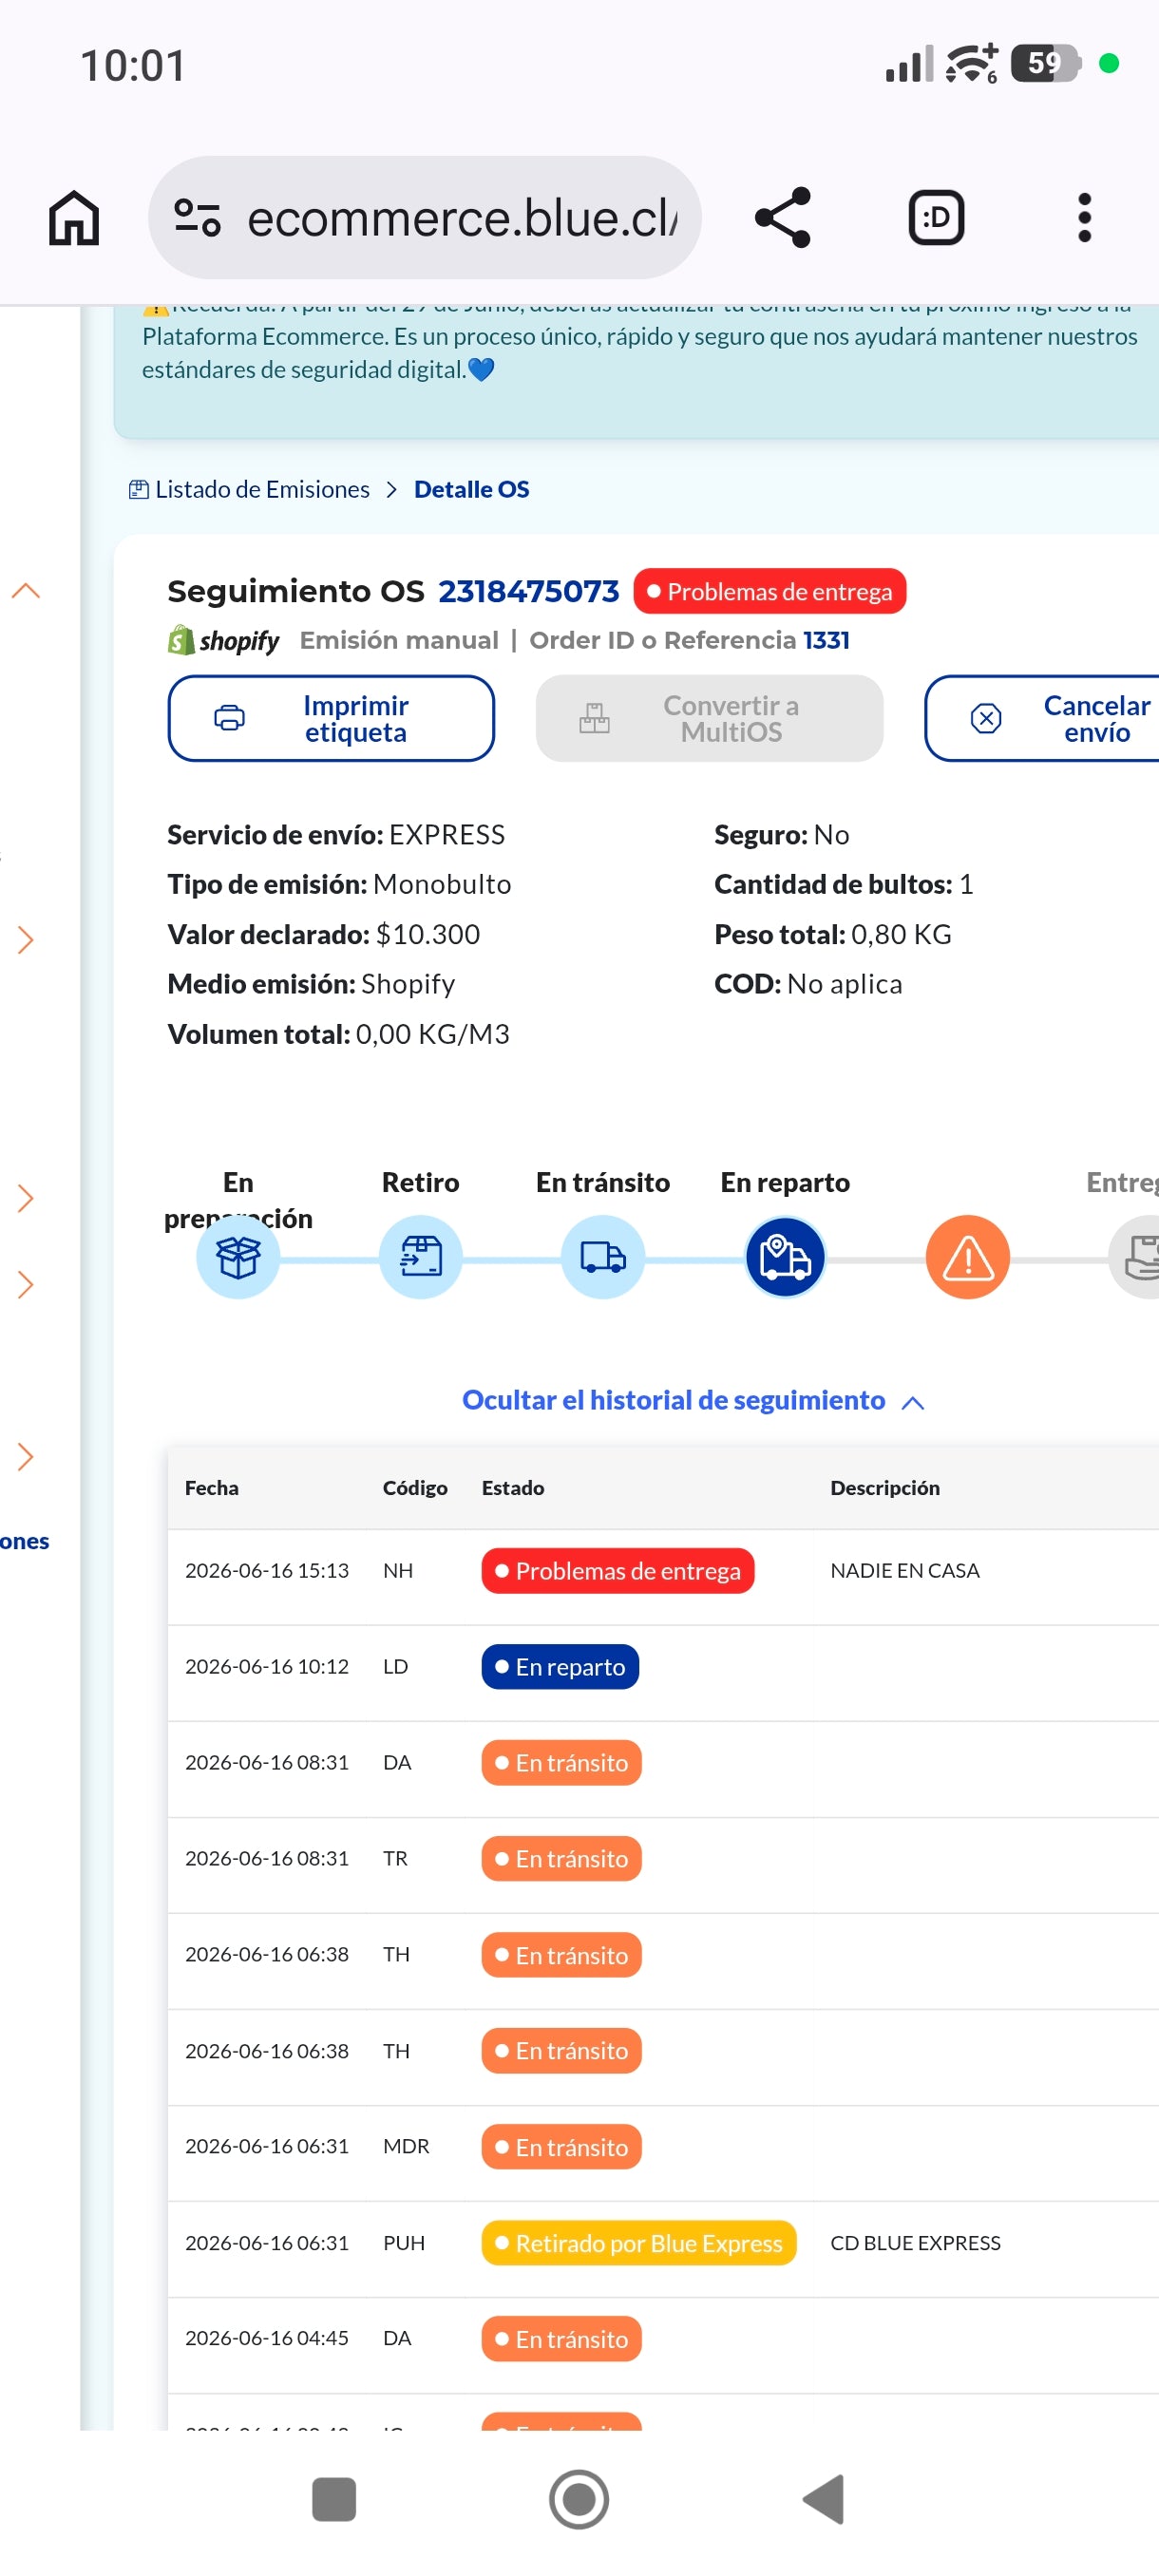Screen dimensions: 1159x2576
Task: Click the PUH code cell
Action: pyautogui.click(x=404, y=2243)
